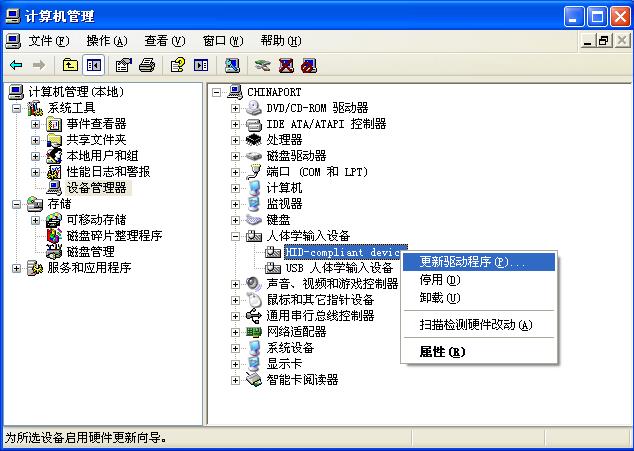Screen dimensions: 634x451
Task: Choose 更新驱动程序(P)... from context menu
Action: click(x=479, y=262)
